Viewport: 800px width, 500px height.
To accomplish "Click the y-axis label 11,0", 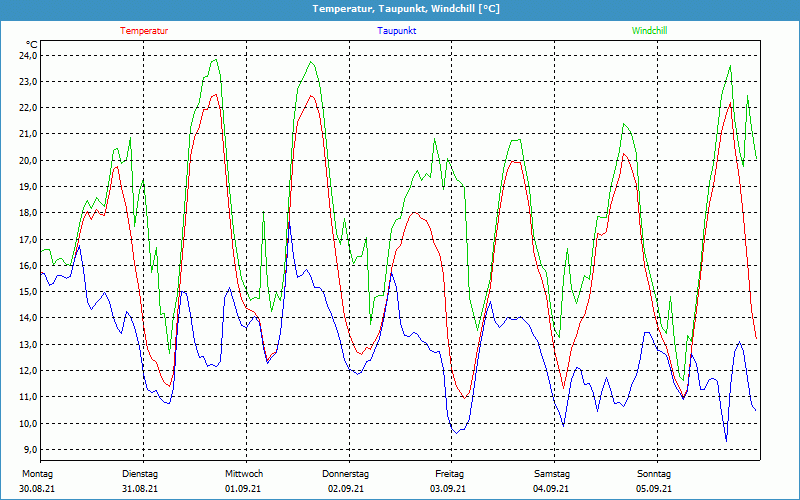I will (28, 397).
